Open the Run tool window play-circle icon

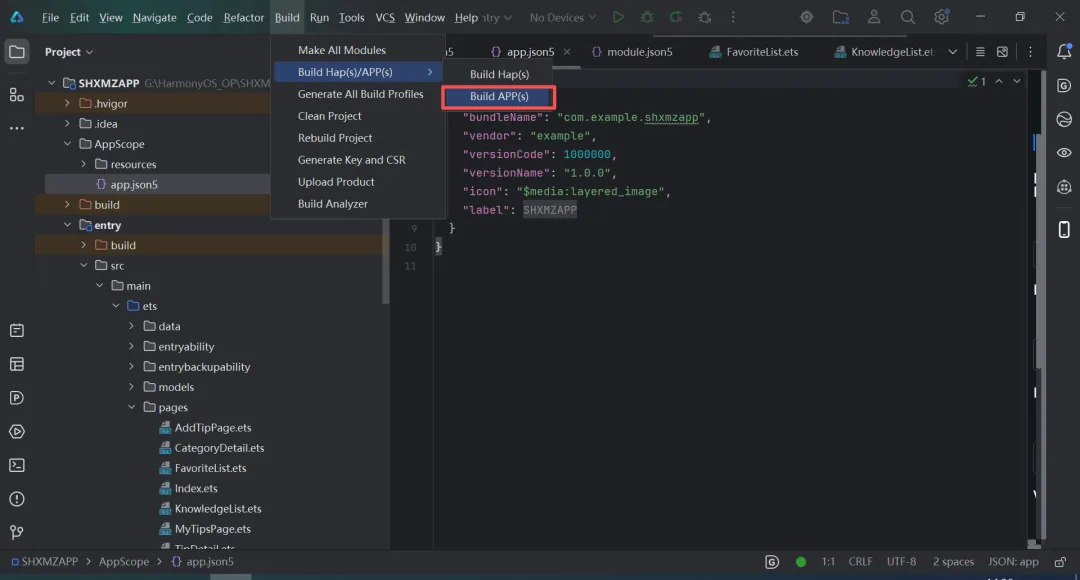[17, 432]
